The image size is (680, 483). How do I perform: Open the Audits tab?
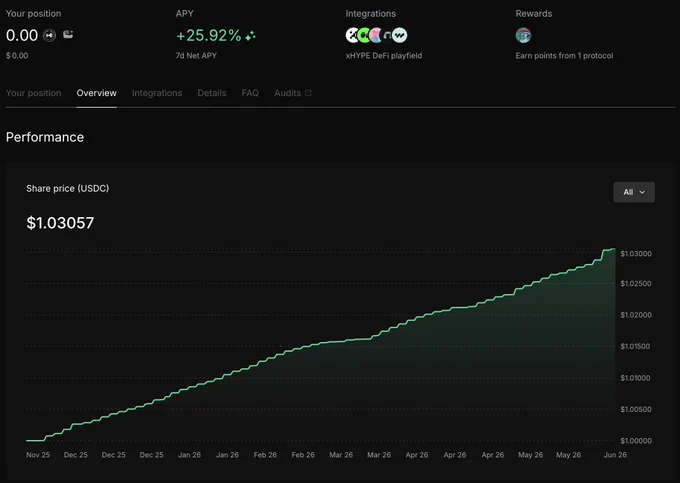pyautogui.click(x=288, y=93)
